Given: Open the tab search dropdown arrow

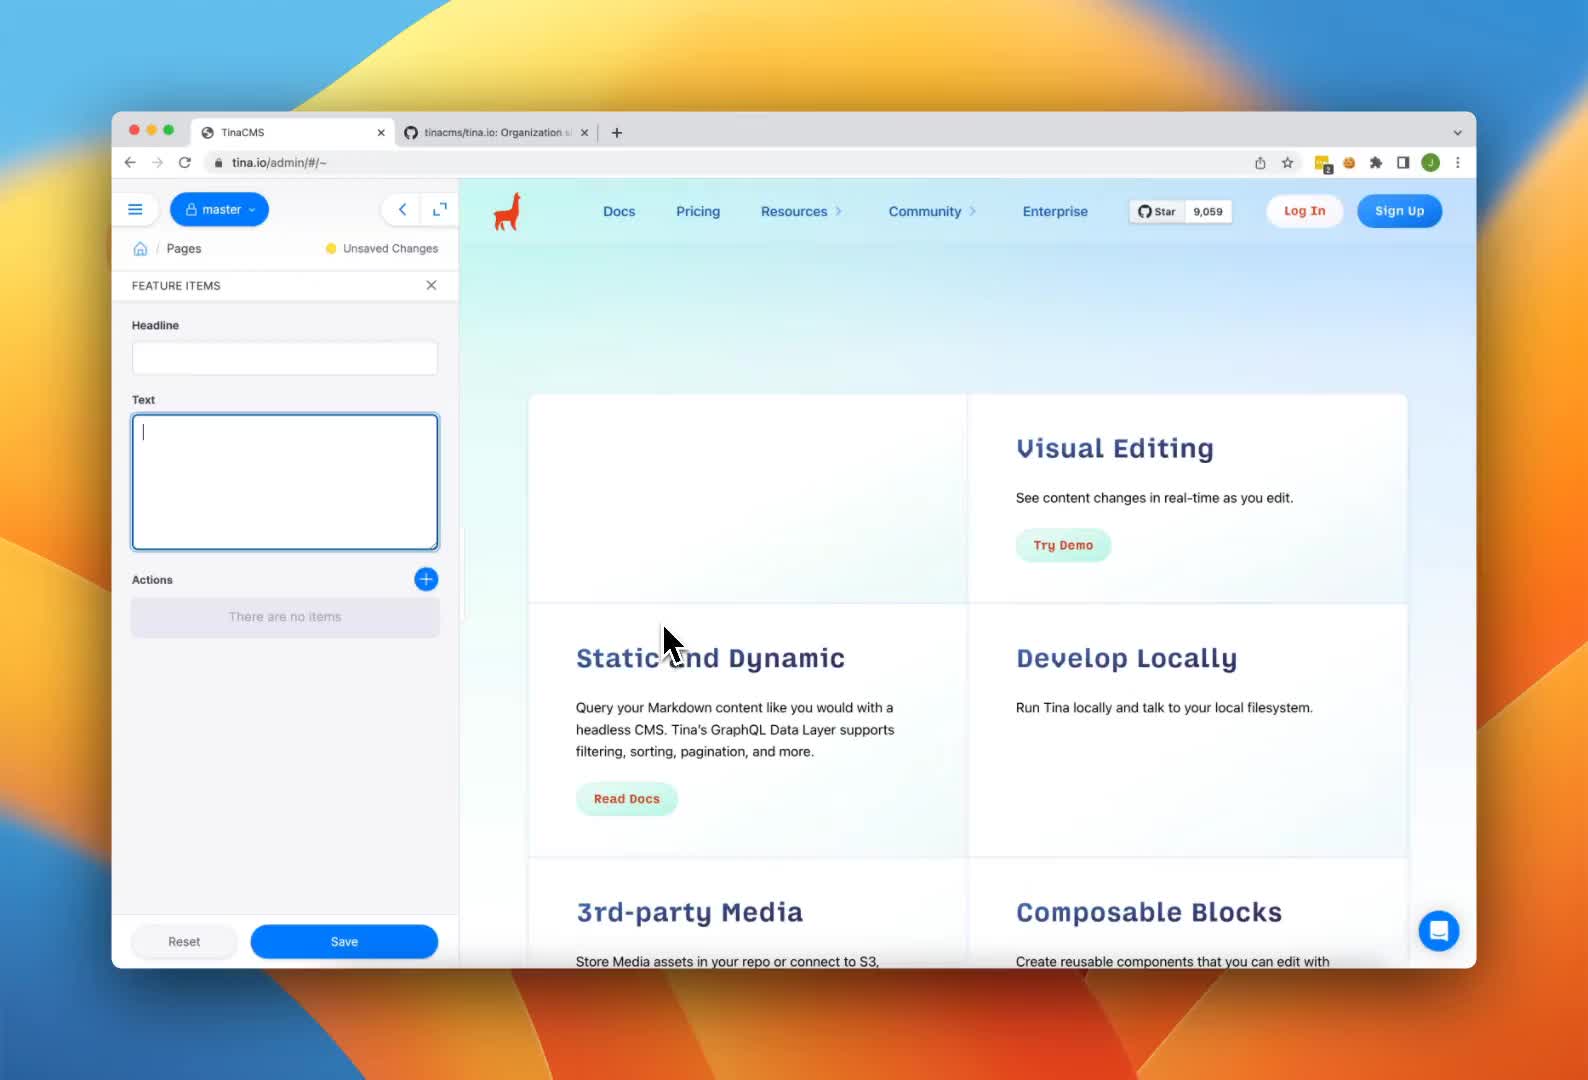Looking at the screenshot, I should pos(1457,132).
